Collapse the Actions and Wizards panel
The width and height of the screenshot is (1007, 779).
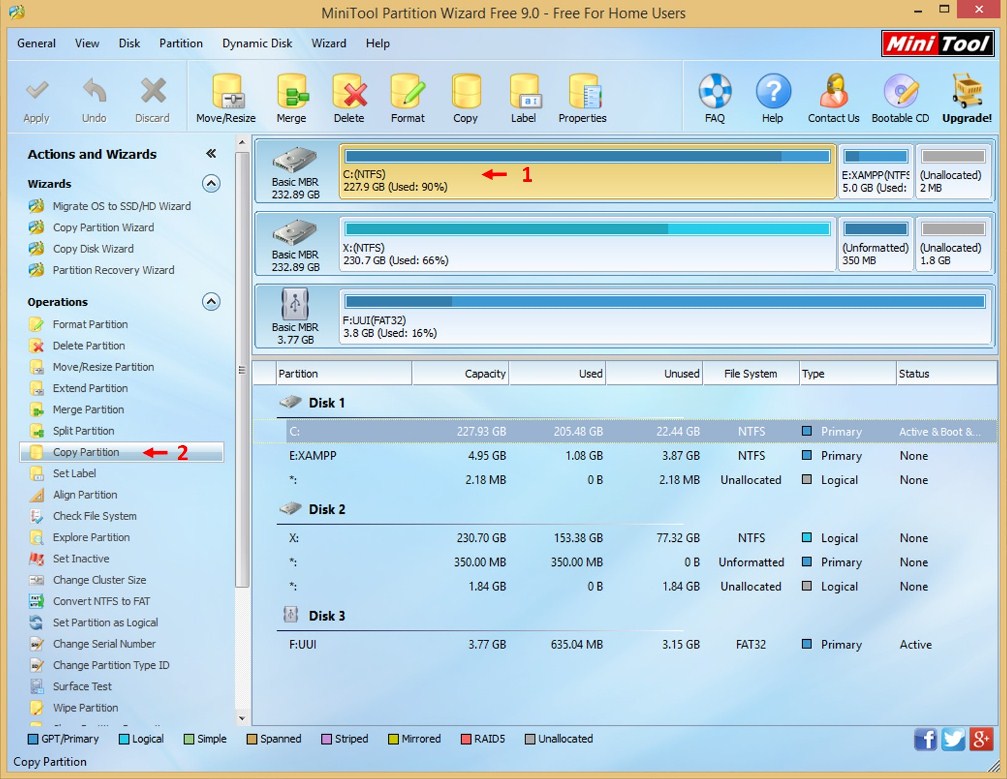click(x=211, y=153)
